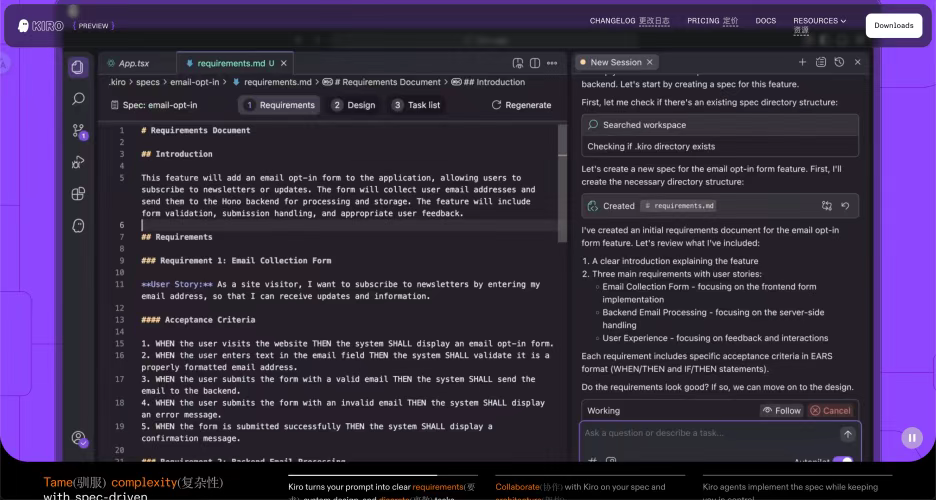Image resolution: width=936 pixels, height=500 pixels.
Task: Click the chat history clock icon
Action: (839, 62)
